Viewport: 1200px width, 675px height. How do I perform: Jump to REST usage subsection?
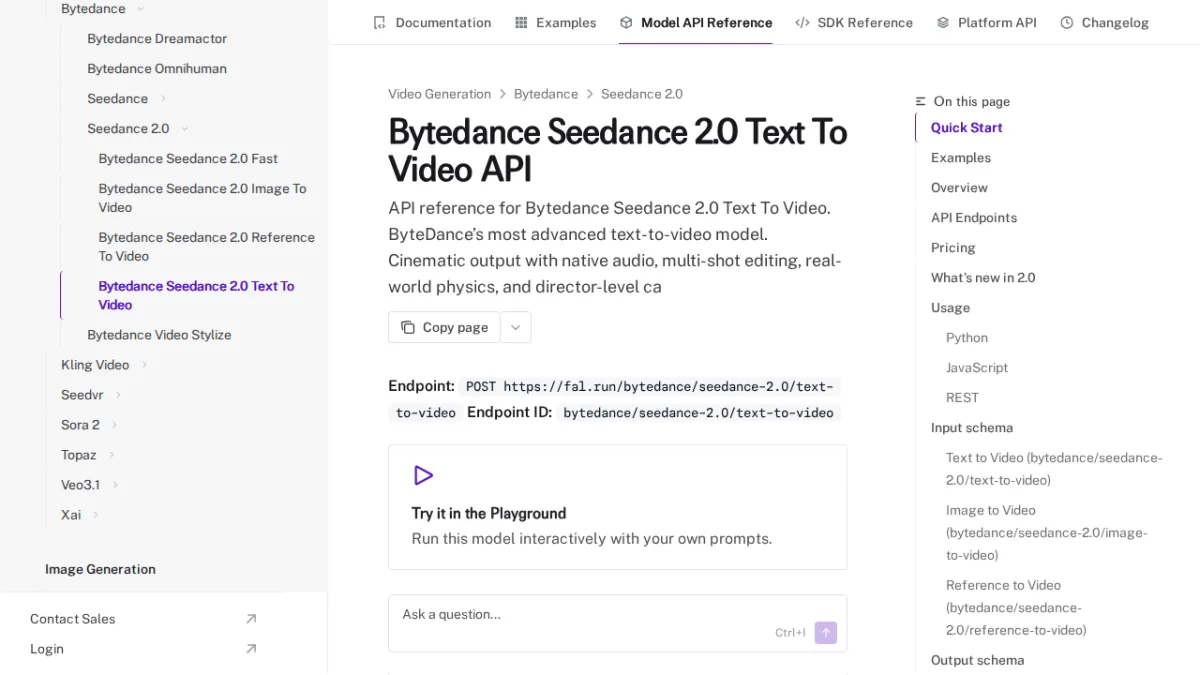click(962, 398)
